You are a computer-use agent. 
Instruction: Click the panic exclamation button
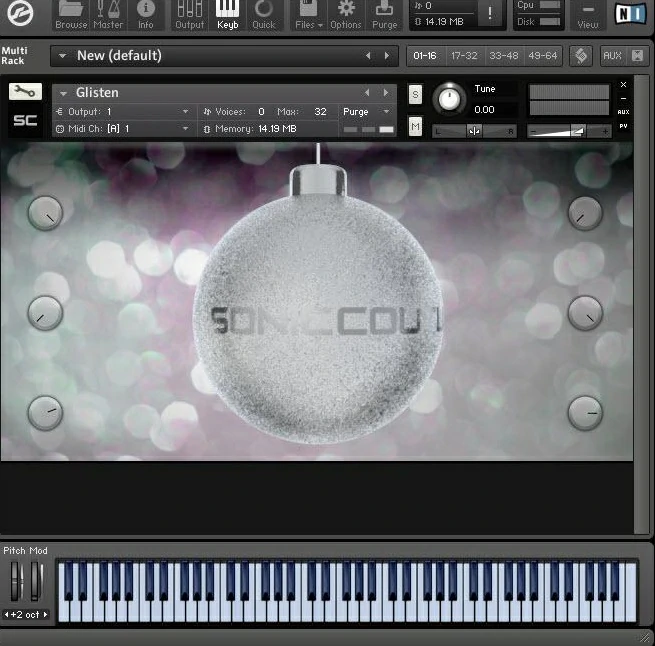click(x=490, y=13)
